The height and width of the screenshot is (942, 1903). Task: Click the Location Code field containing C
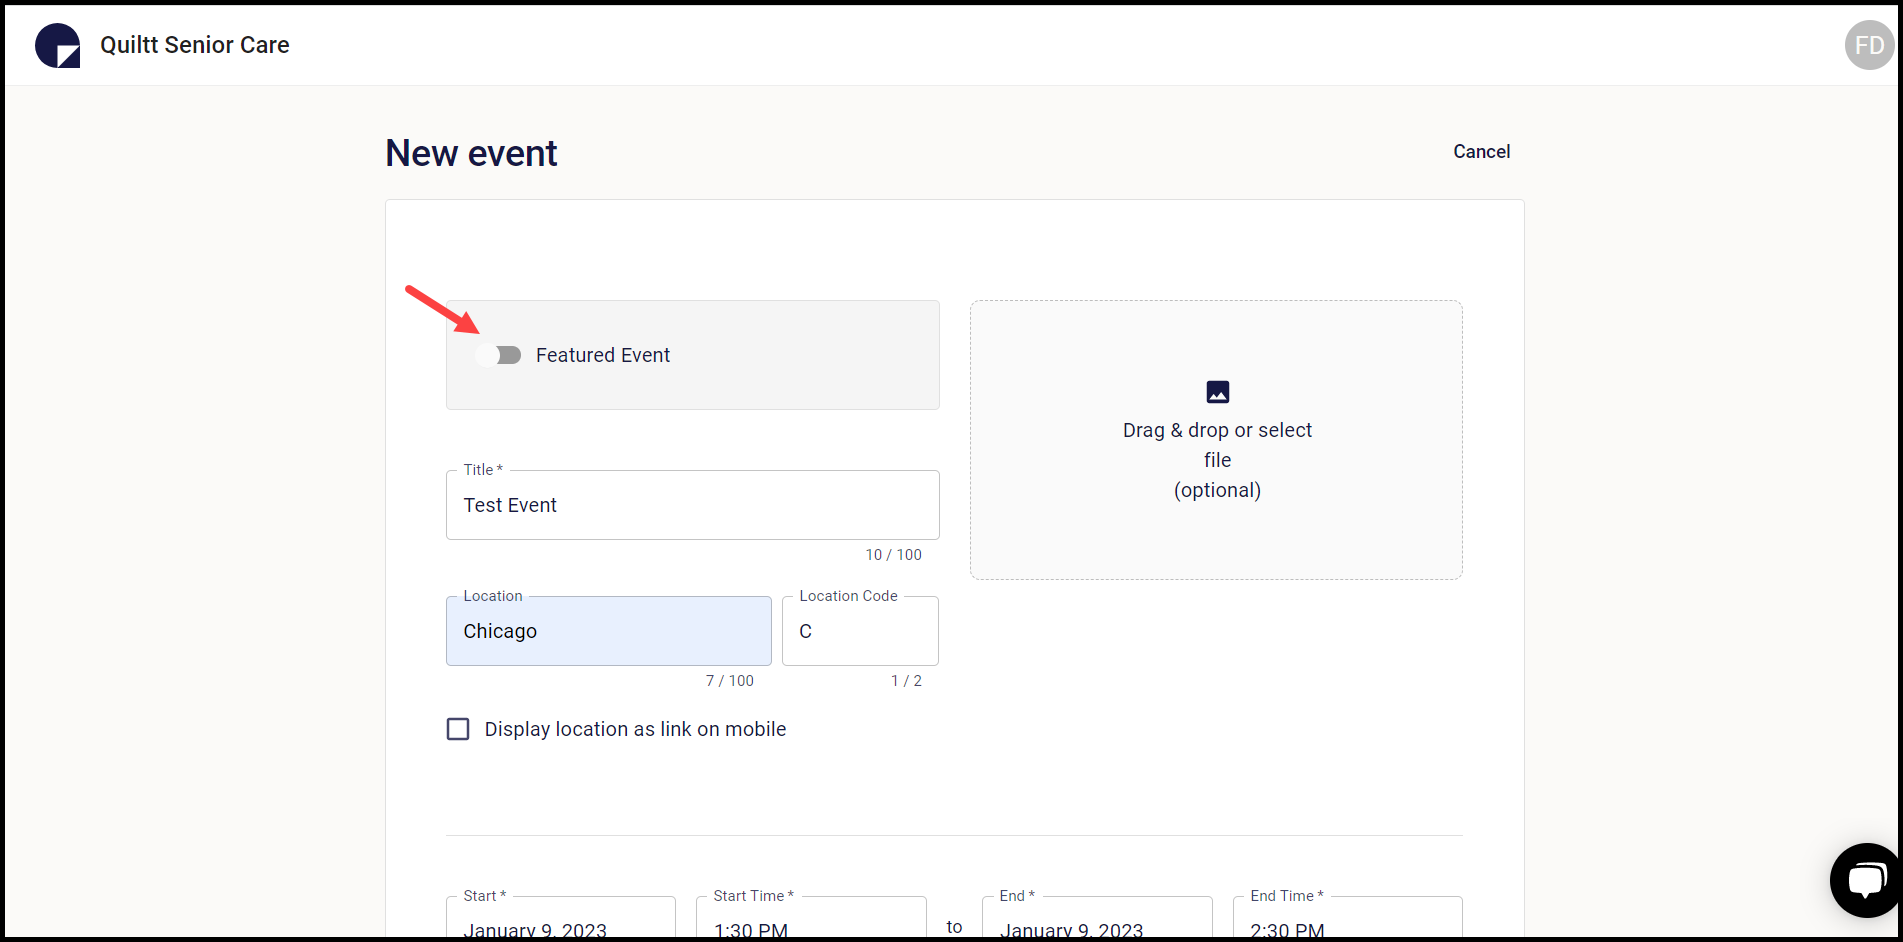[859, 631]
